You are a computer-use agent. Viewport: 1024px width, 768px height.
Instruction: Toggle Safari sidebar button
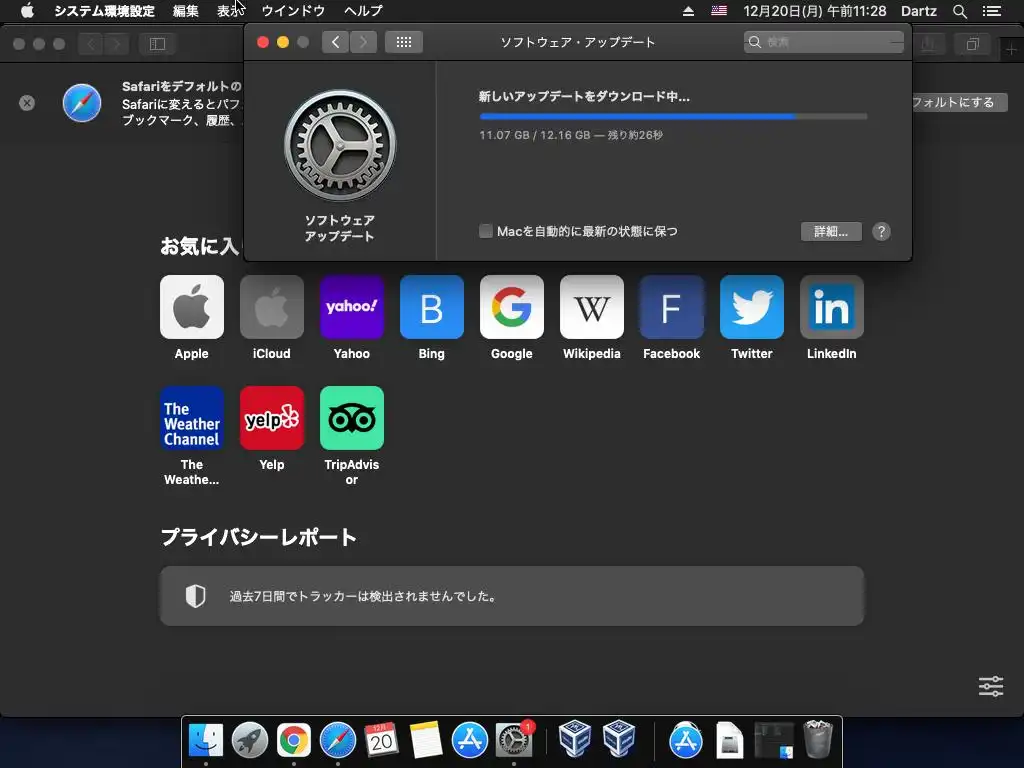[157, 44]
